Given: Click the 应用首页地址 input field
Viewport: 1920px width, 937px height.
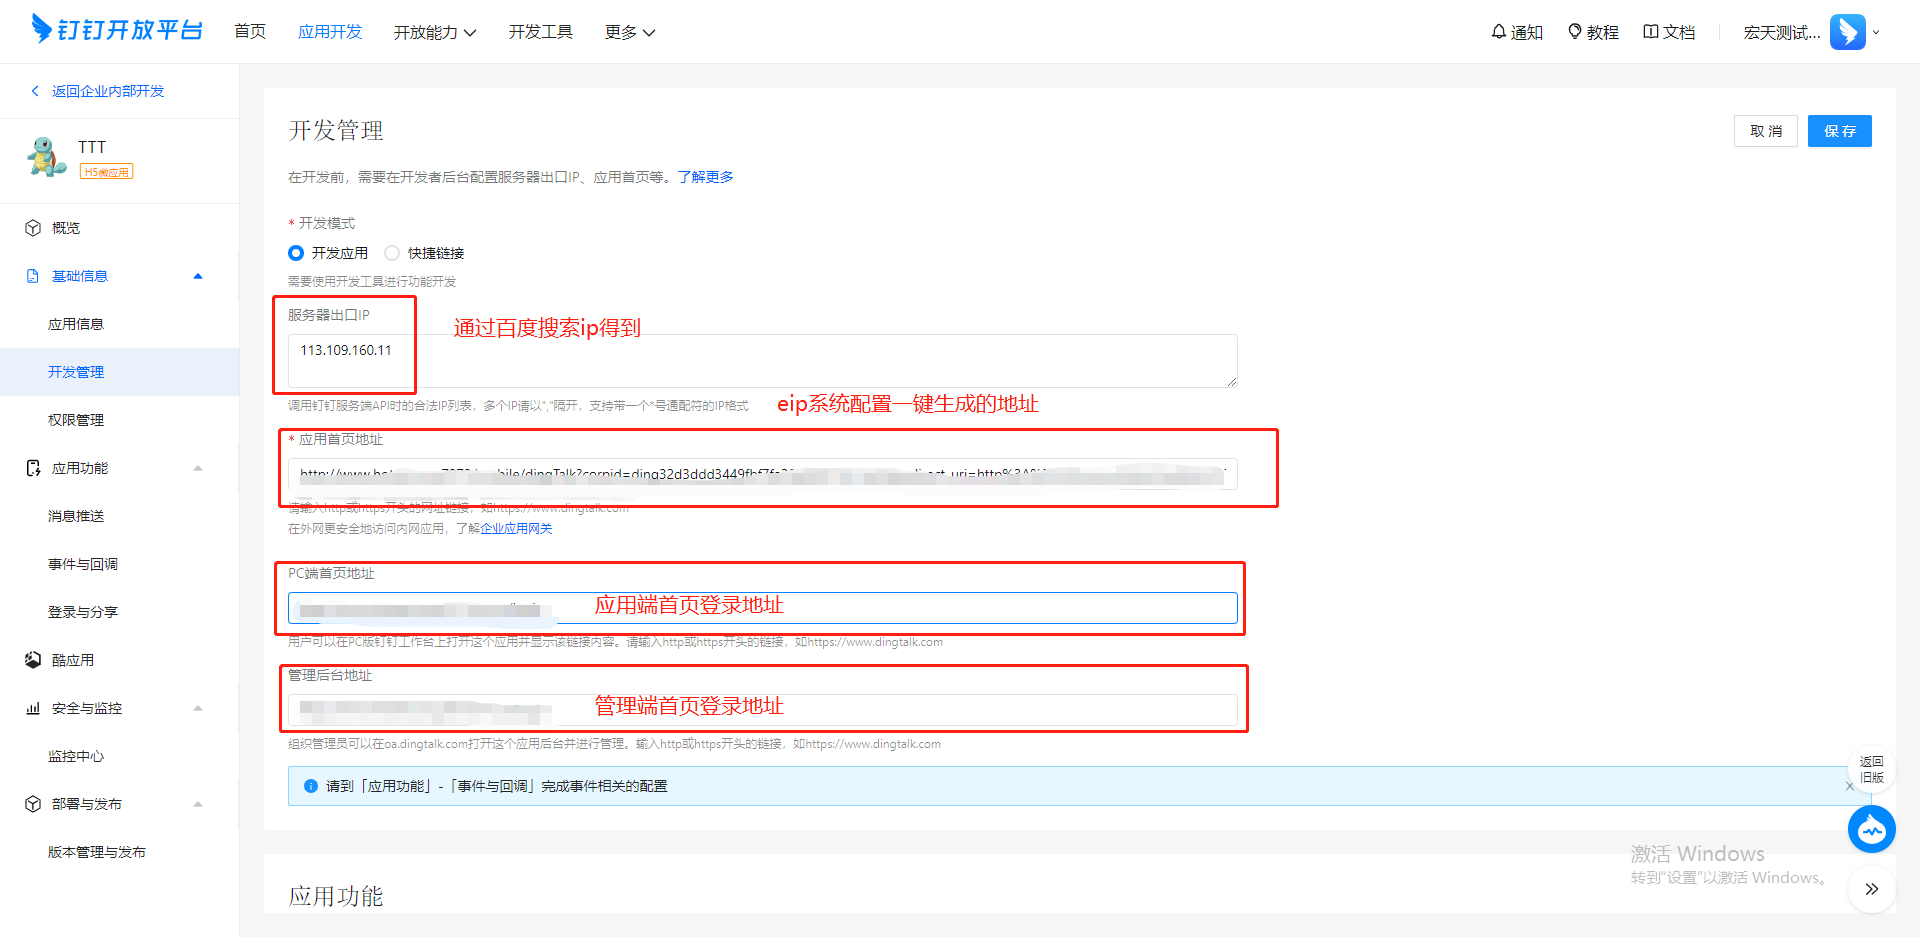Looking at the screenshot, I should (763, 474).
